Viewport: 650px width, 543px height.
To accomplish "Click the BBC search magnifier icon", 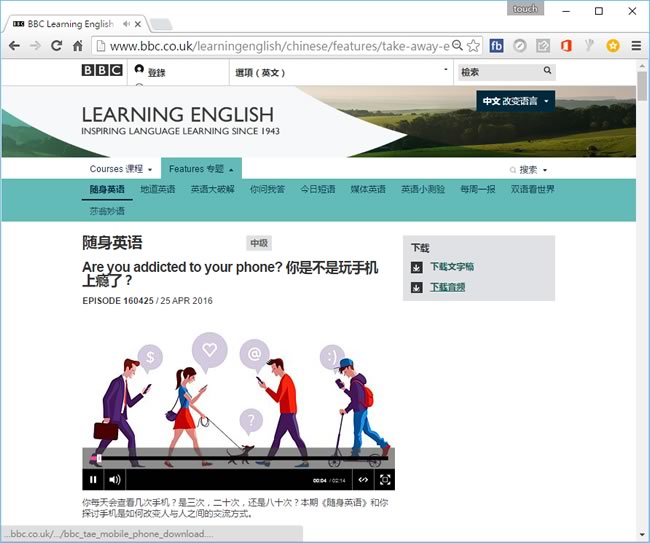I will point(547,70).
